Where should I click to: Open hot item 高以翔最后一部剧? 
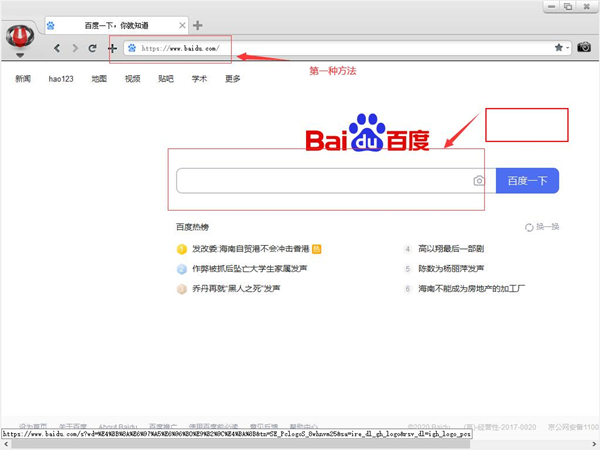(x=451, y=249)
